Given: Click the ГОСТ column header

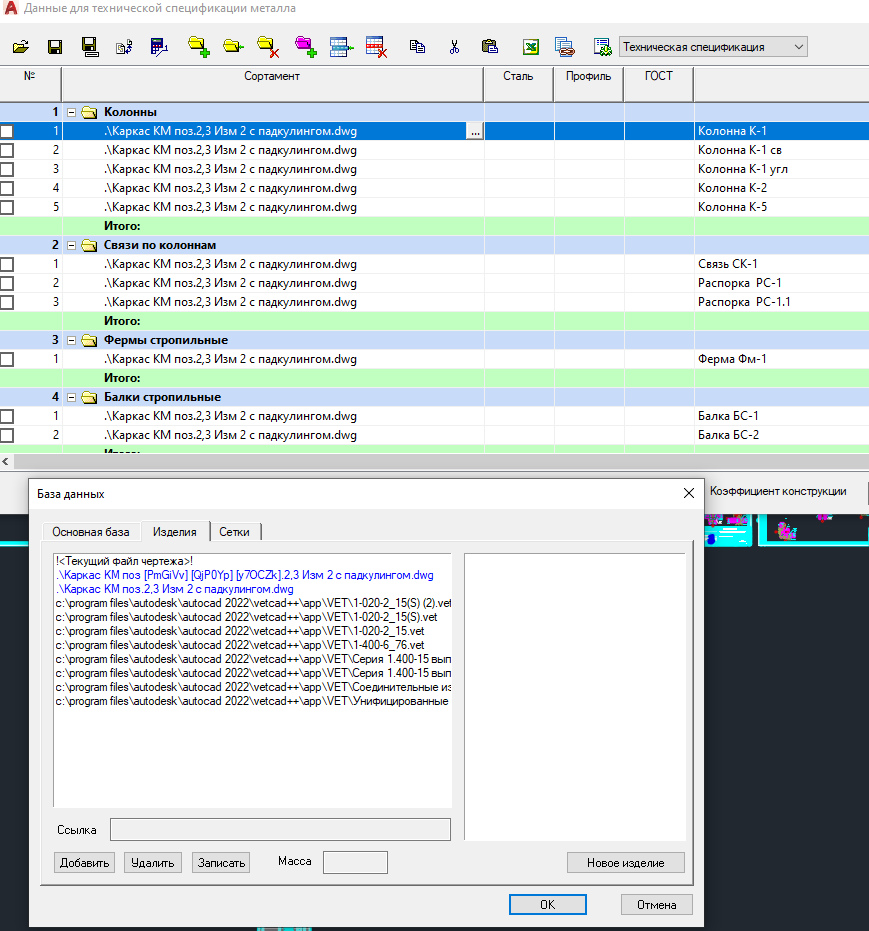Looking at the screenshot, I should click(x=658, y=84).
